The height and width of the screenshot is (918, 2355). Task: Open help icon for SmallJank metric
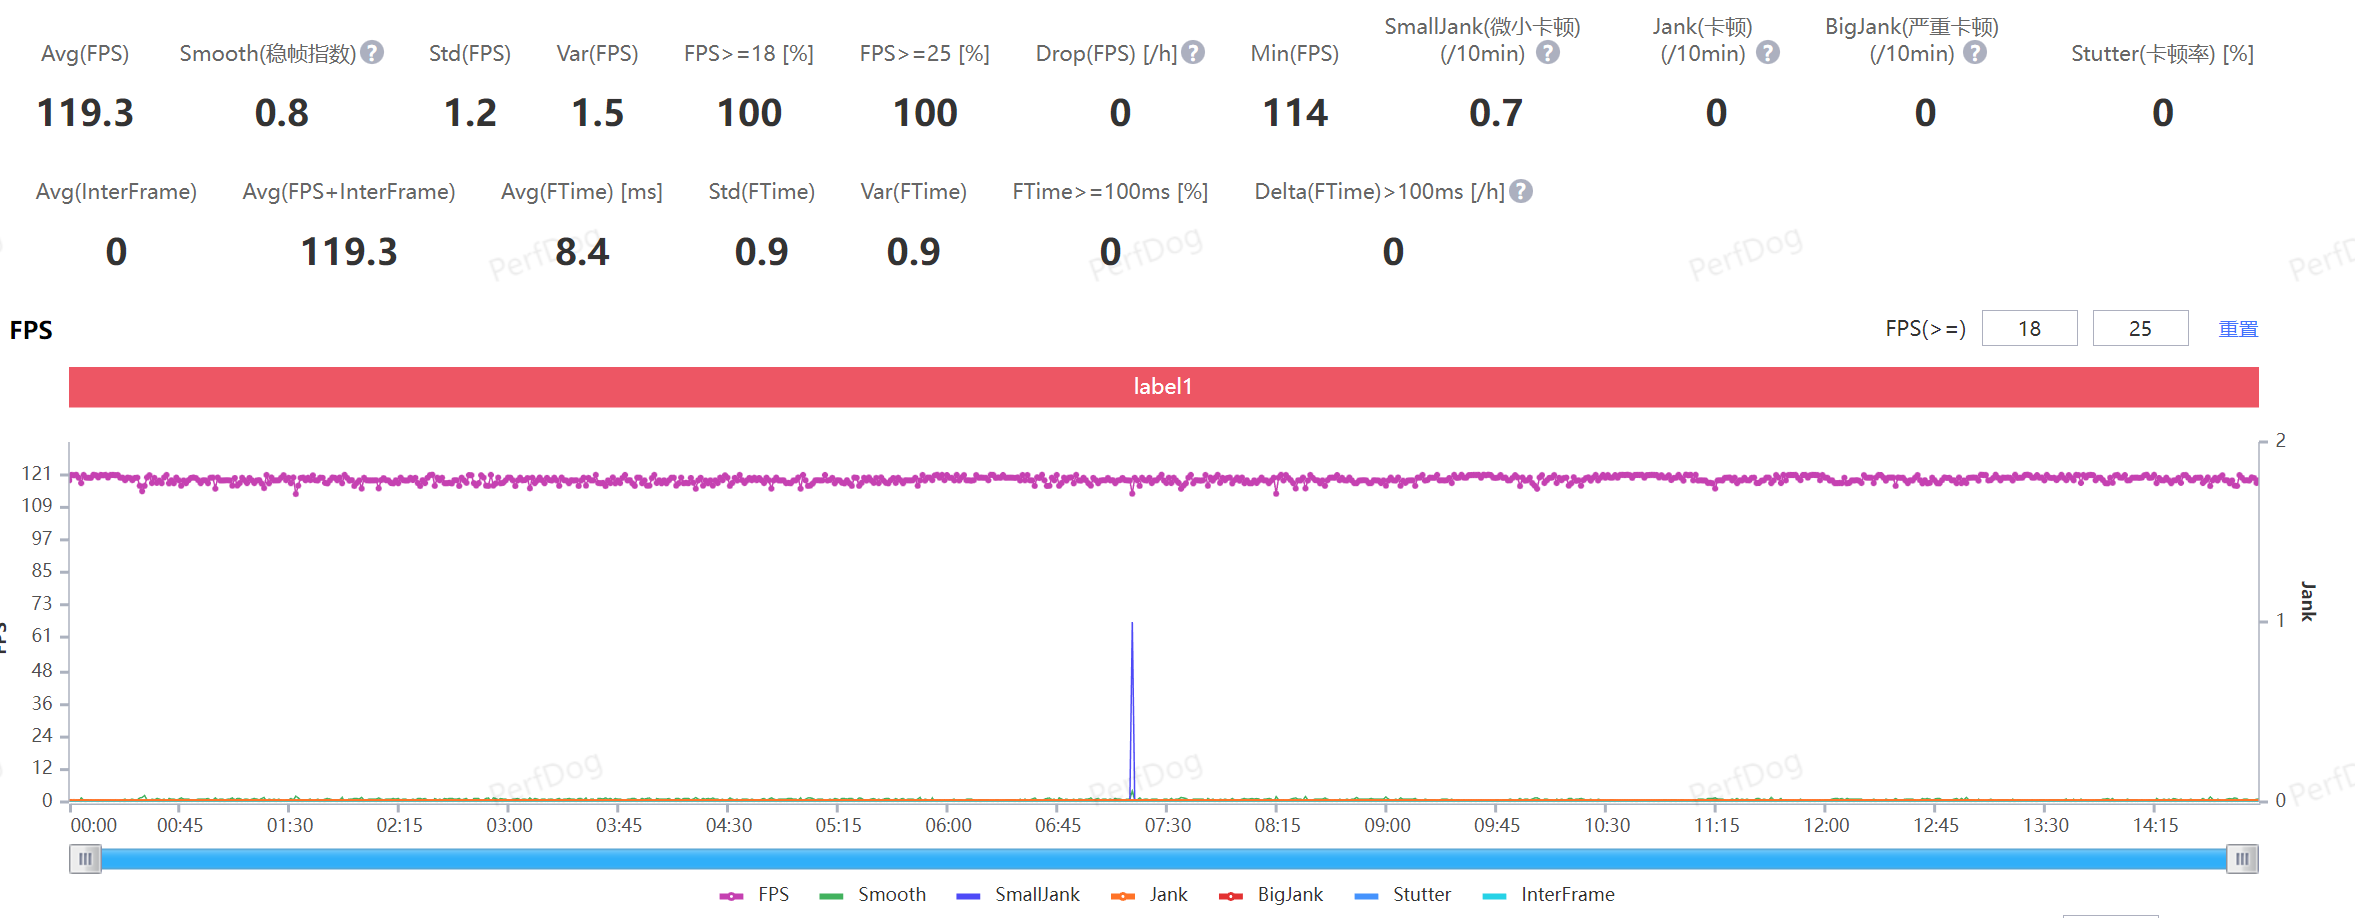click(1547, 53)
